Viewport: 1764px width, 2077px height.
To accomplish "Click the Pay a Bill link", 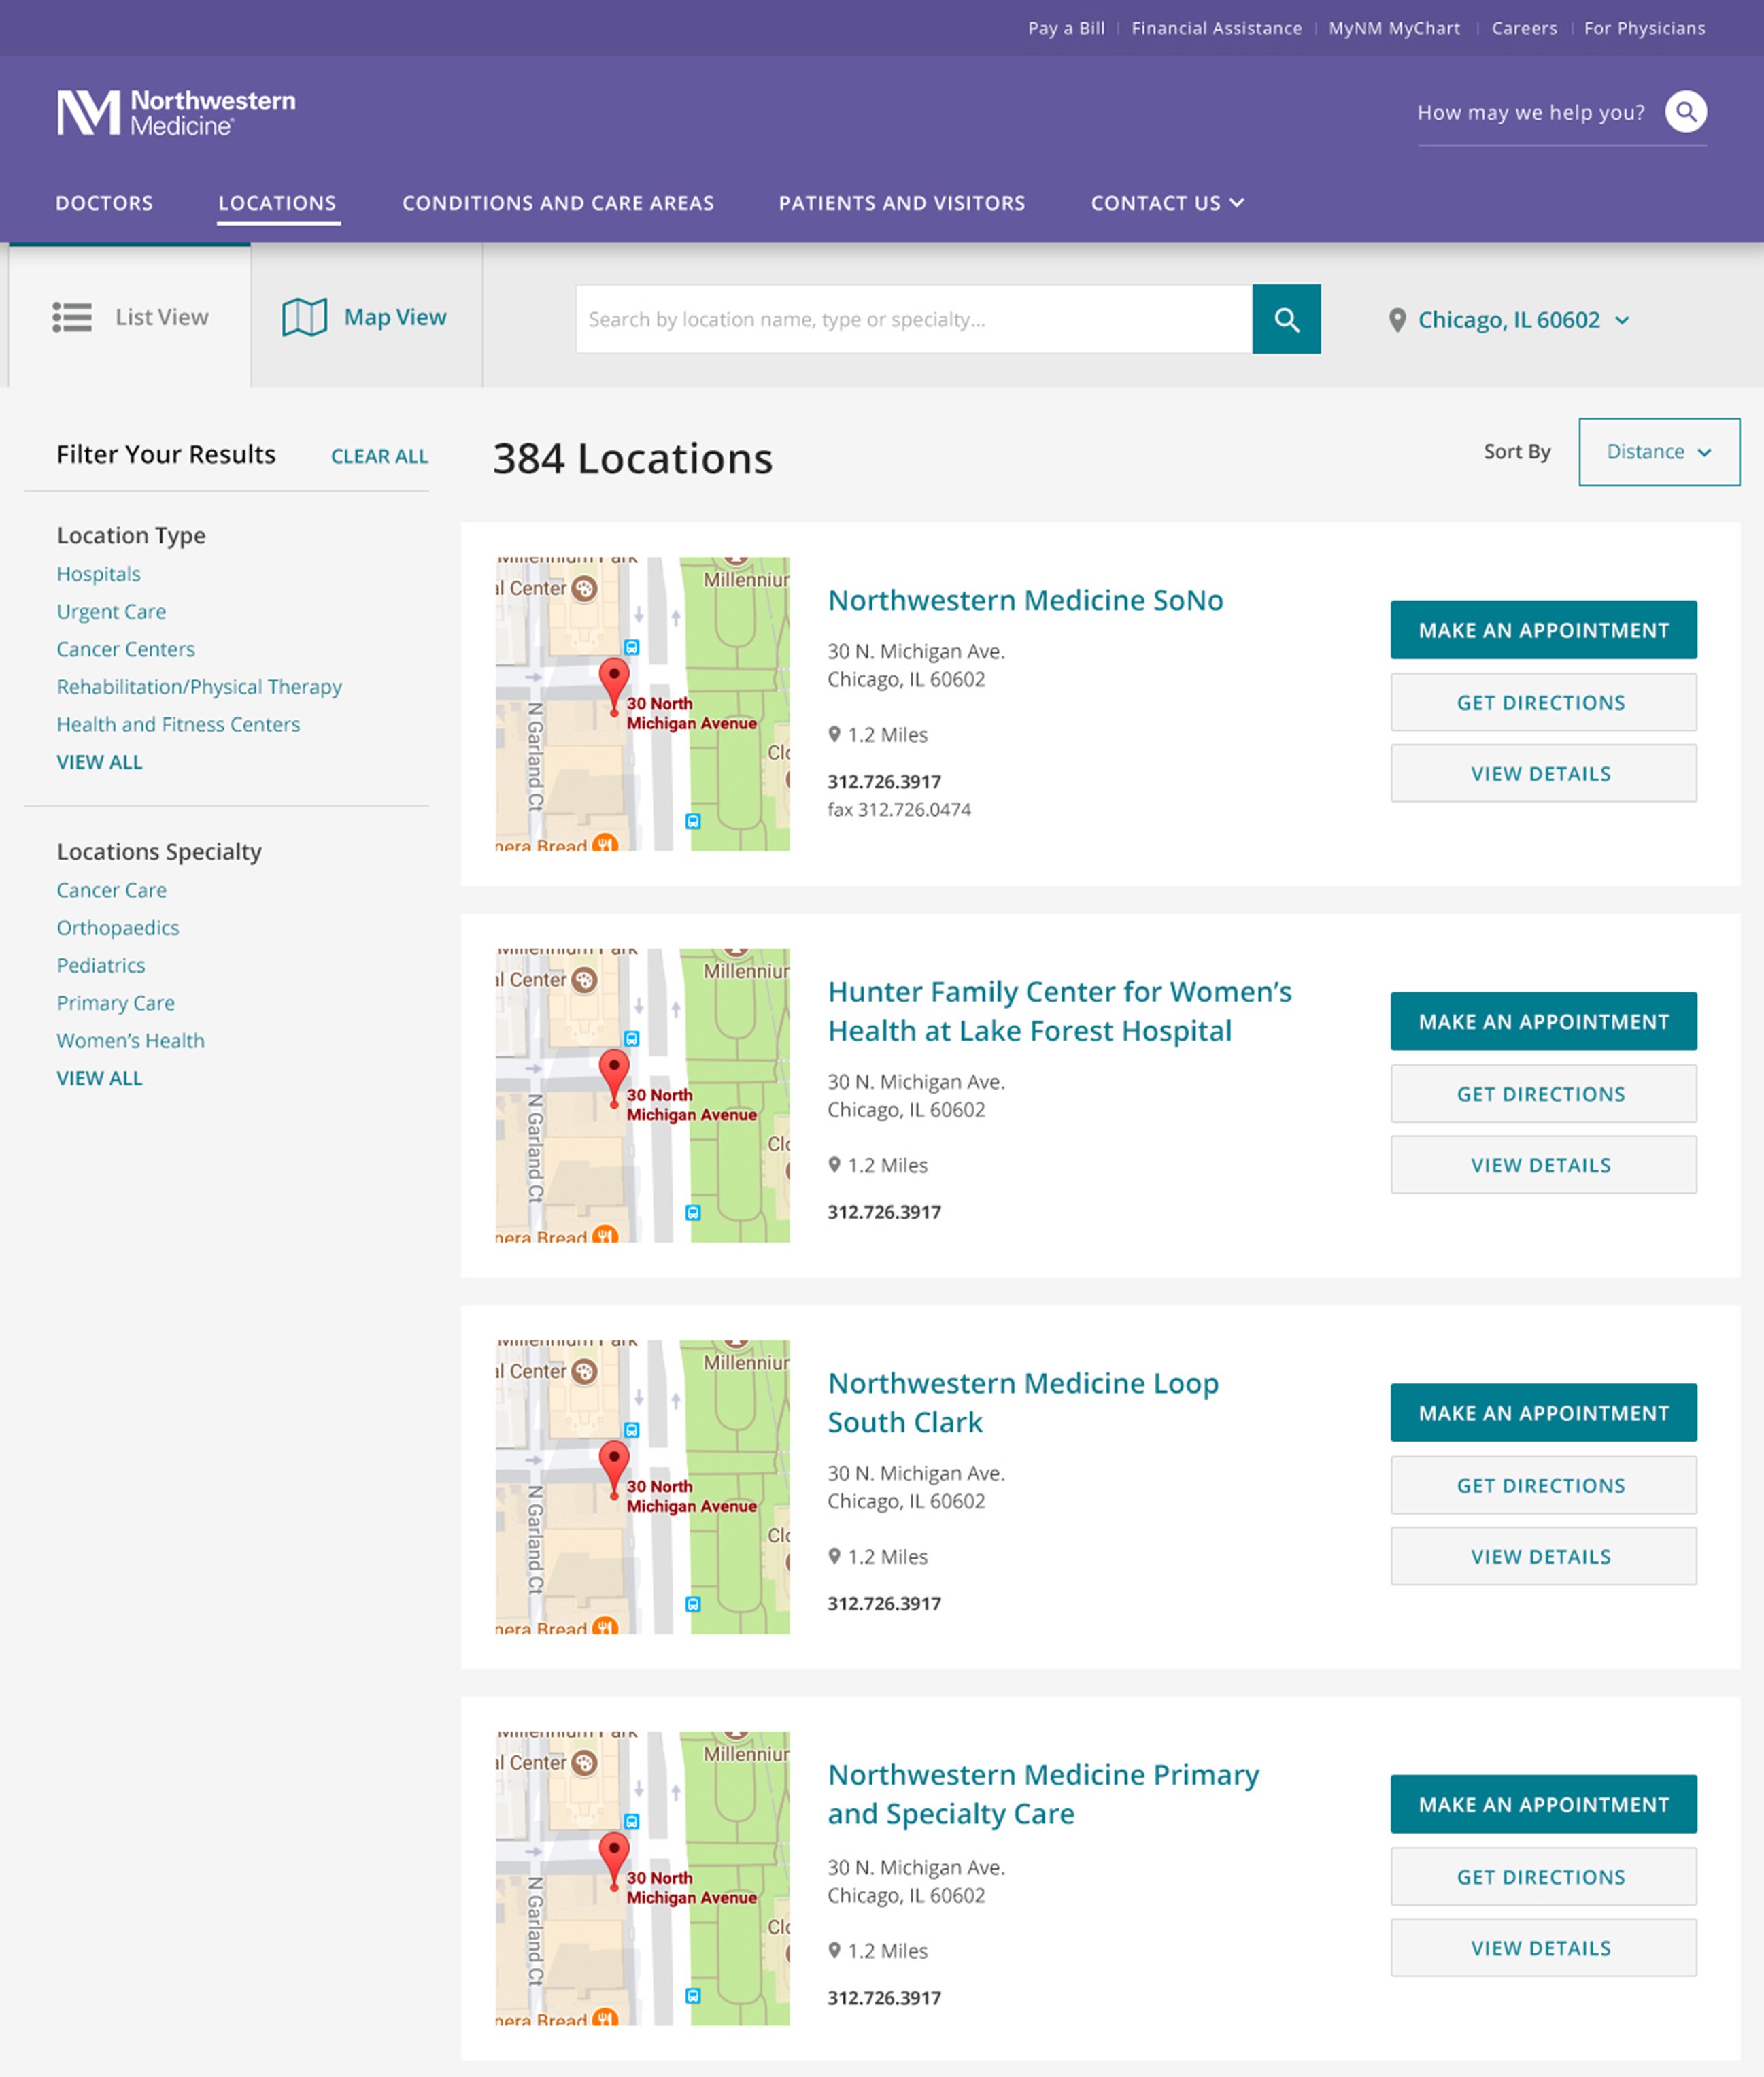I will tap(1066, 28).
